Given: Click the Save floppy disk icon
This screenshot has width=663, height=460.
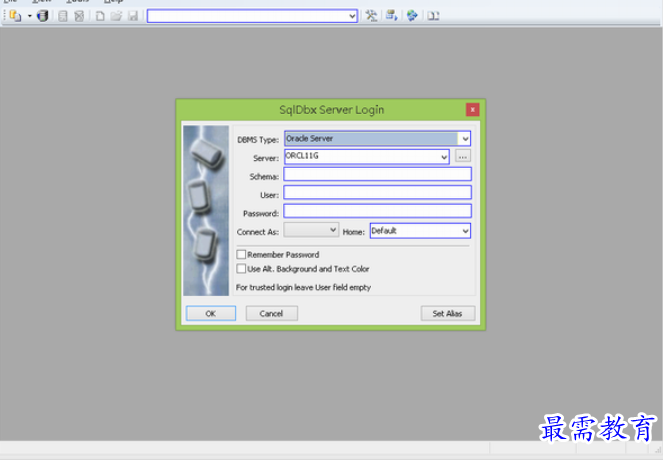Looking at the screenshot, I should pyautogui.click(x=132, y=16).
